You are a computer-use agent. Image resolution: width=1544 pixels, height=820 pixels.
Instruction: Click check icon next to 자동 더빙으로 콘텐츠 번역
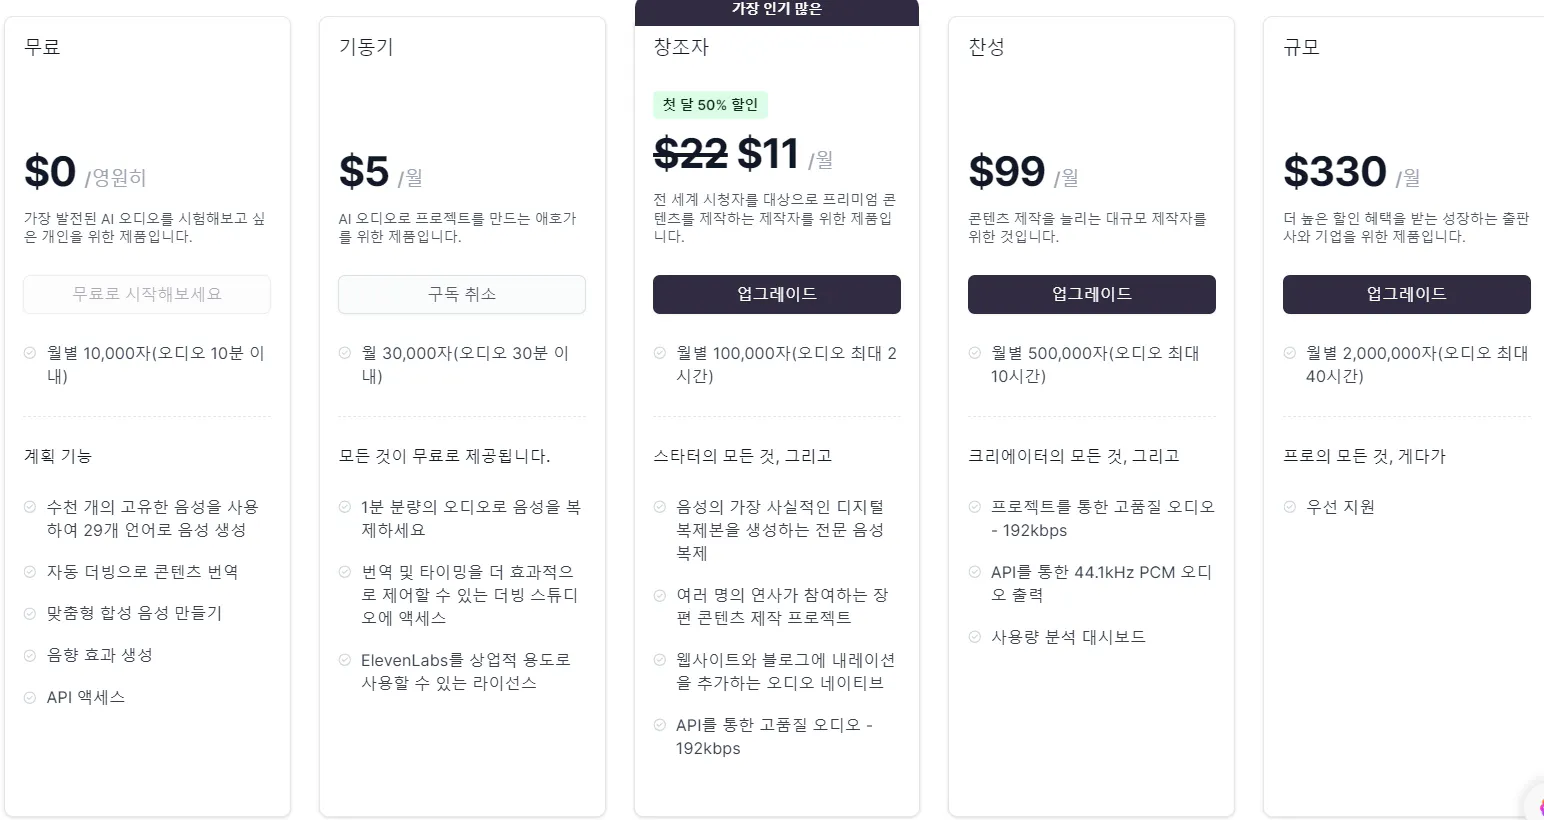coord(30,572)
